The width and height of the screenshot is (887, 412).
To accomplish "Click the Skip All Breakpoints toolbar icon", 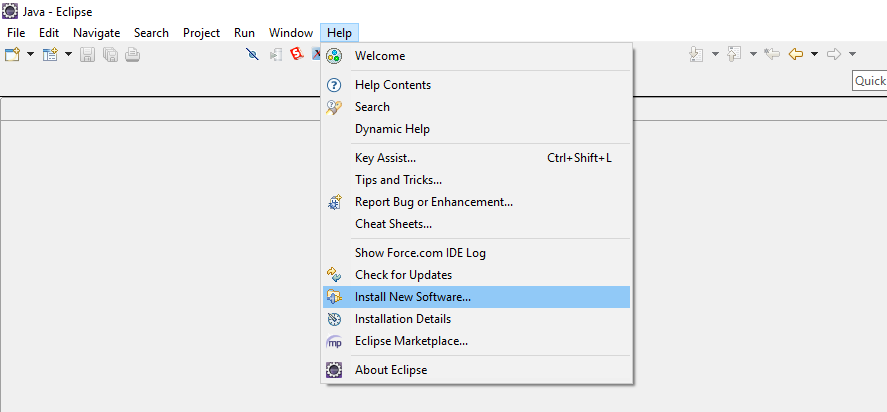I will [x=252, y=54].
